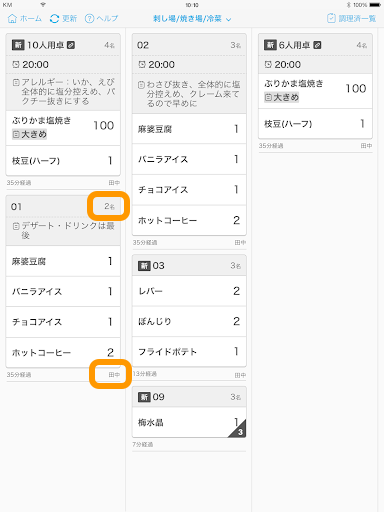Open ticket 01 header
The width and height of the screenshot is (384, 512).
pyautogui.click(x=63, y=207)
